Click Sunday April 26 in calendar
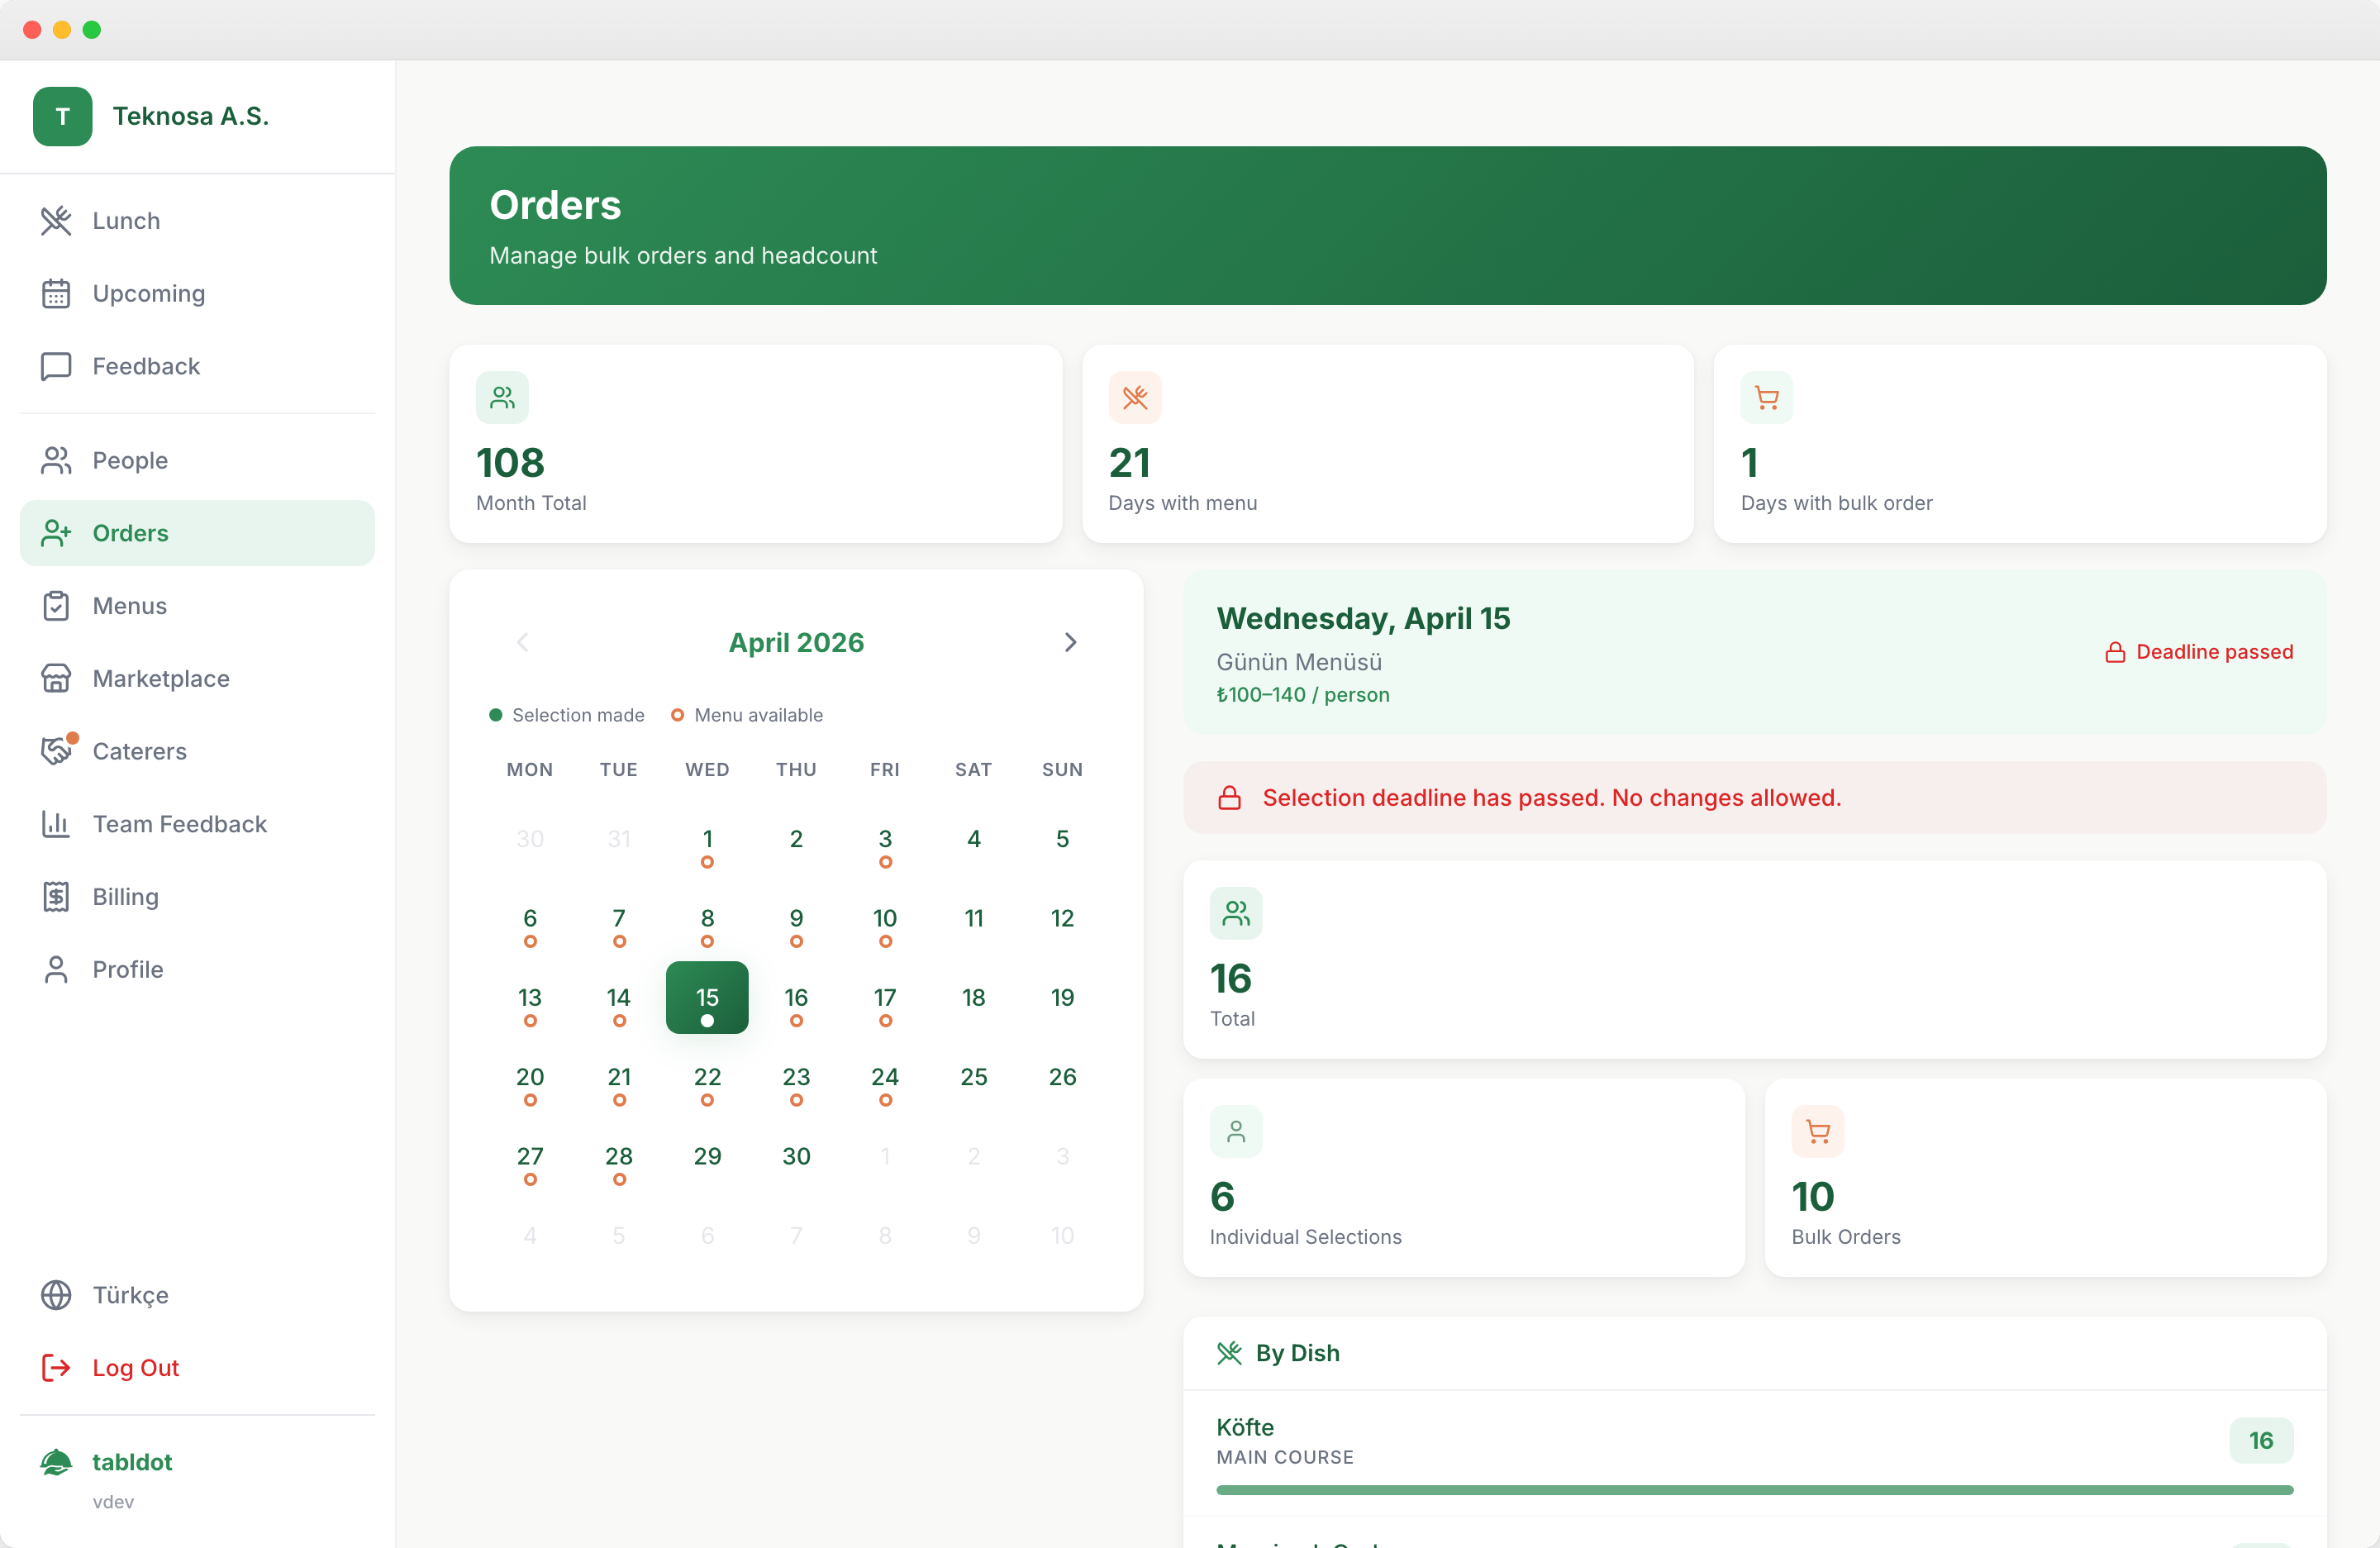 tap(1062, 1077)
